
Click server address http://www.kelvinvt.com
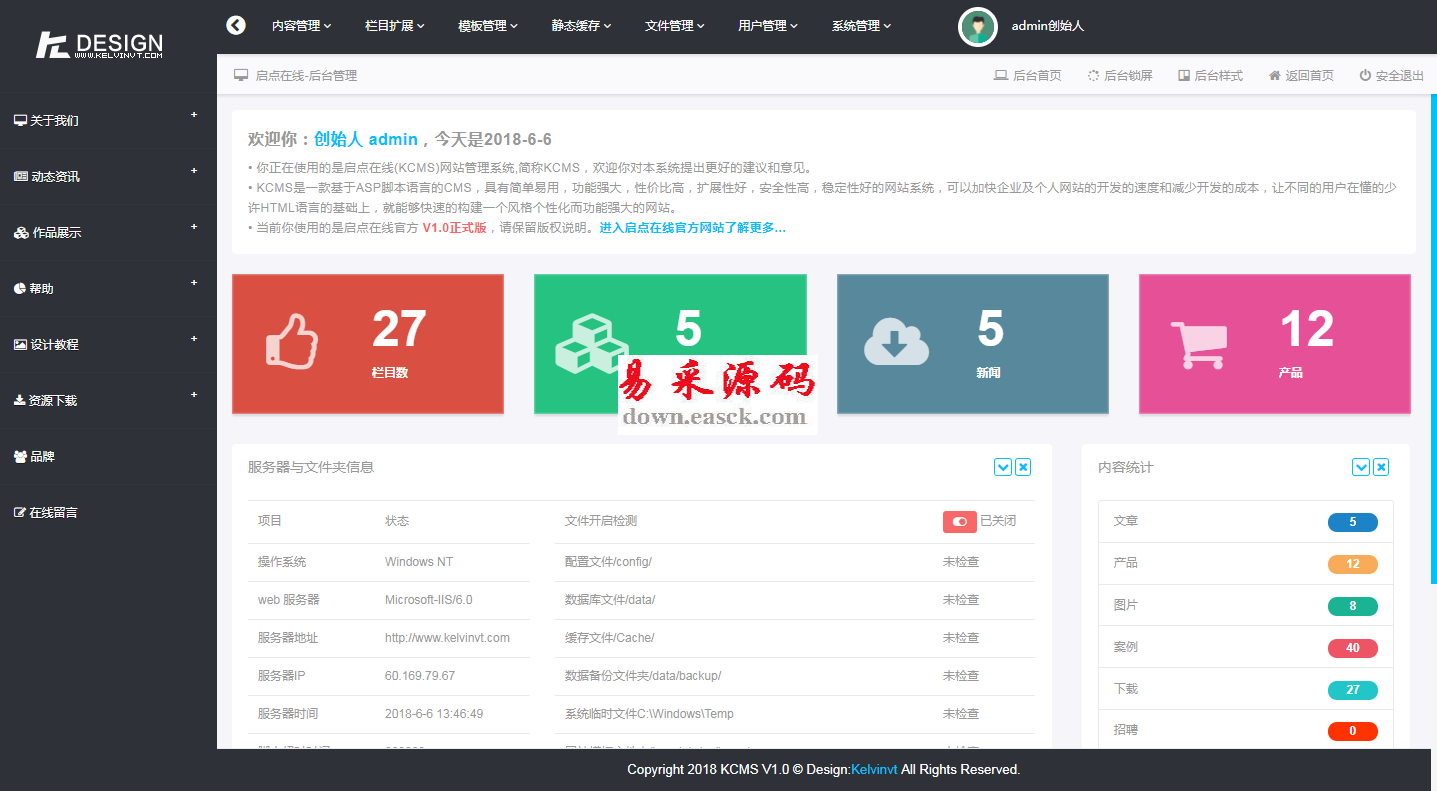(x=447, y=638)
